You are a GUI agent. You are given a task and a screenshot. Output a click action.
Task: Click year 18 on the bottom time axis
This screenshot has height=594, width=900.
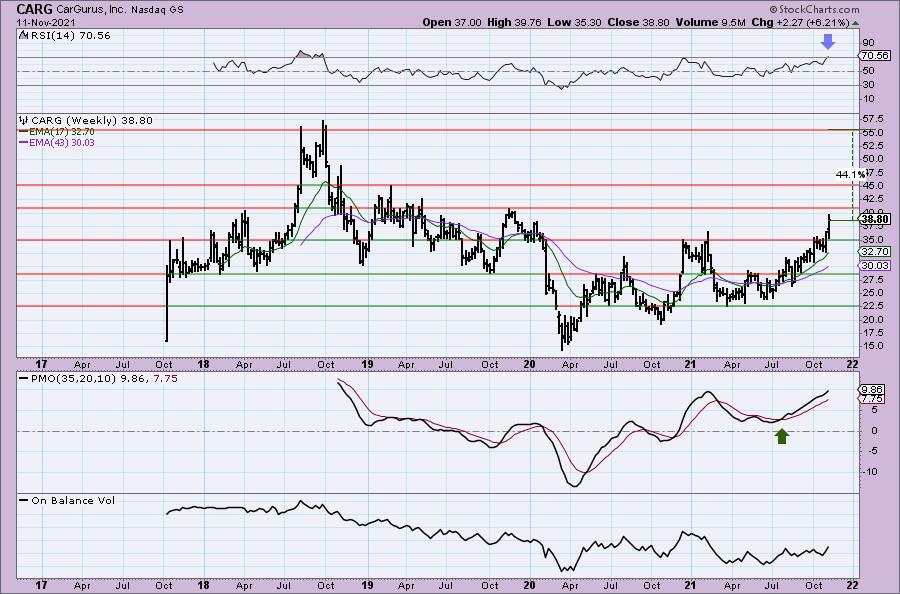click(x=203, y=585)
